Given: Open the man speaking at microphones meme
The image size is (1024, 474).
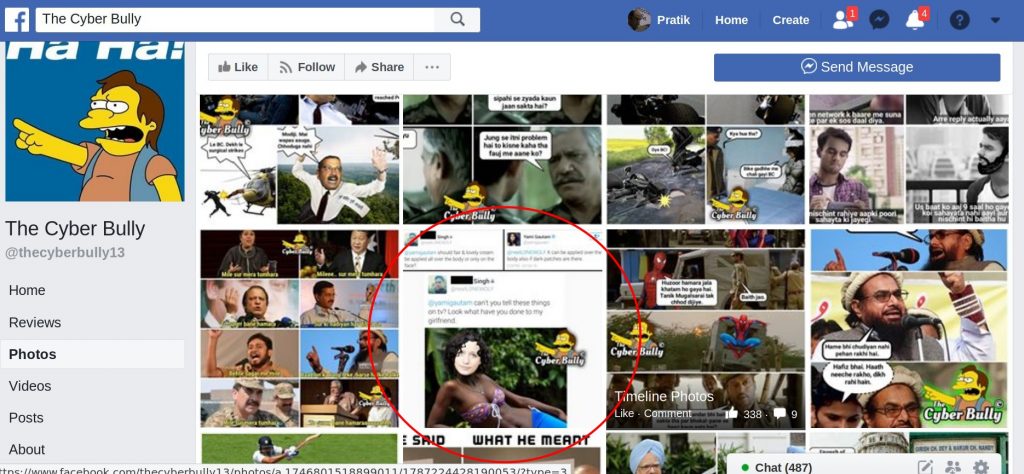Looking at the screenshot, I should (909, 328).
